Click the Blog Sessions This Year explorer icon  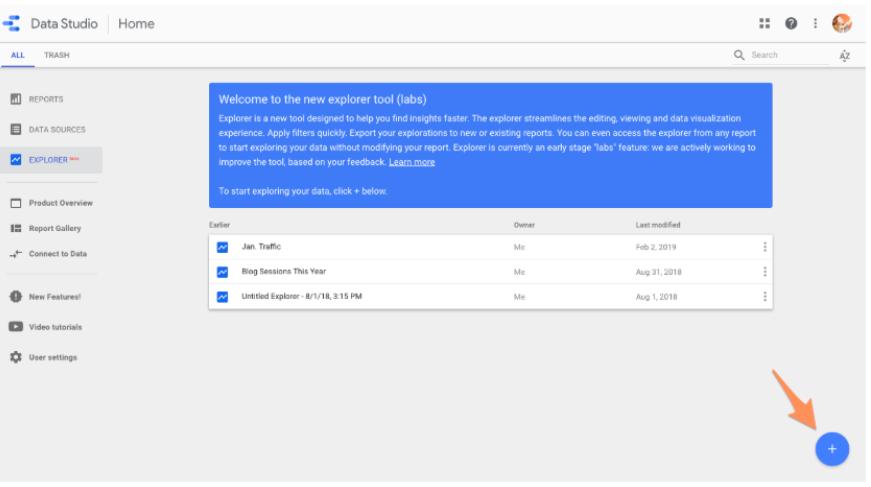pos(222,272)
